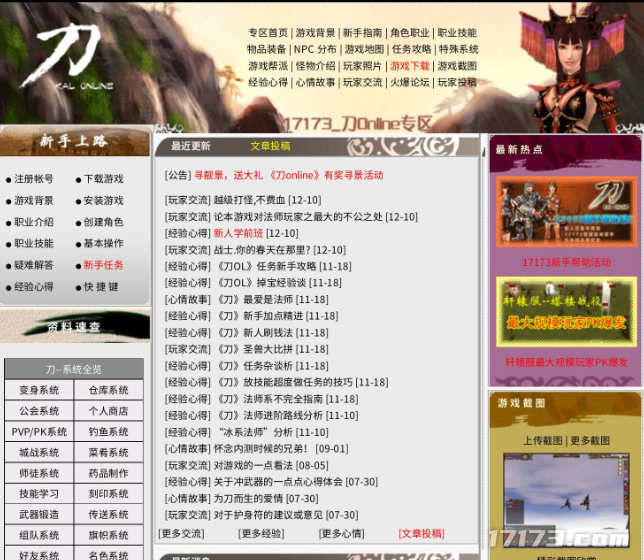This screenshot has height=560, width=644.
Task: Open “冰系法师”分析 article
Action: [x=254, y=432]
